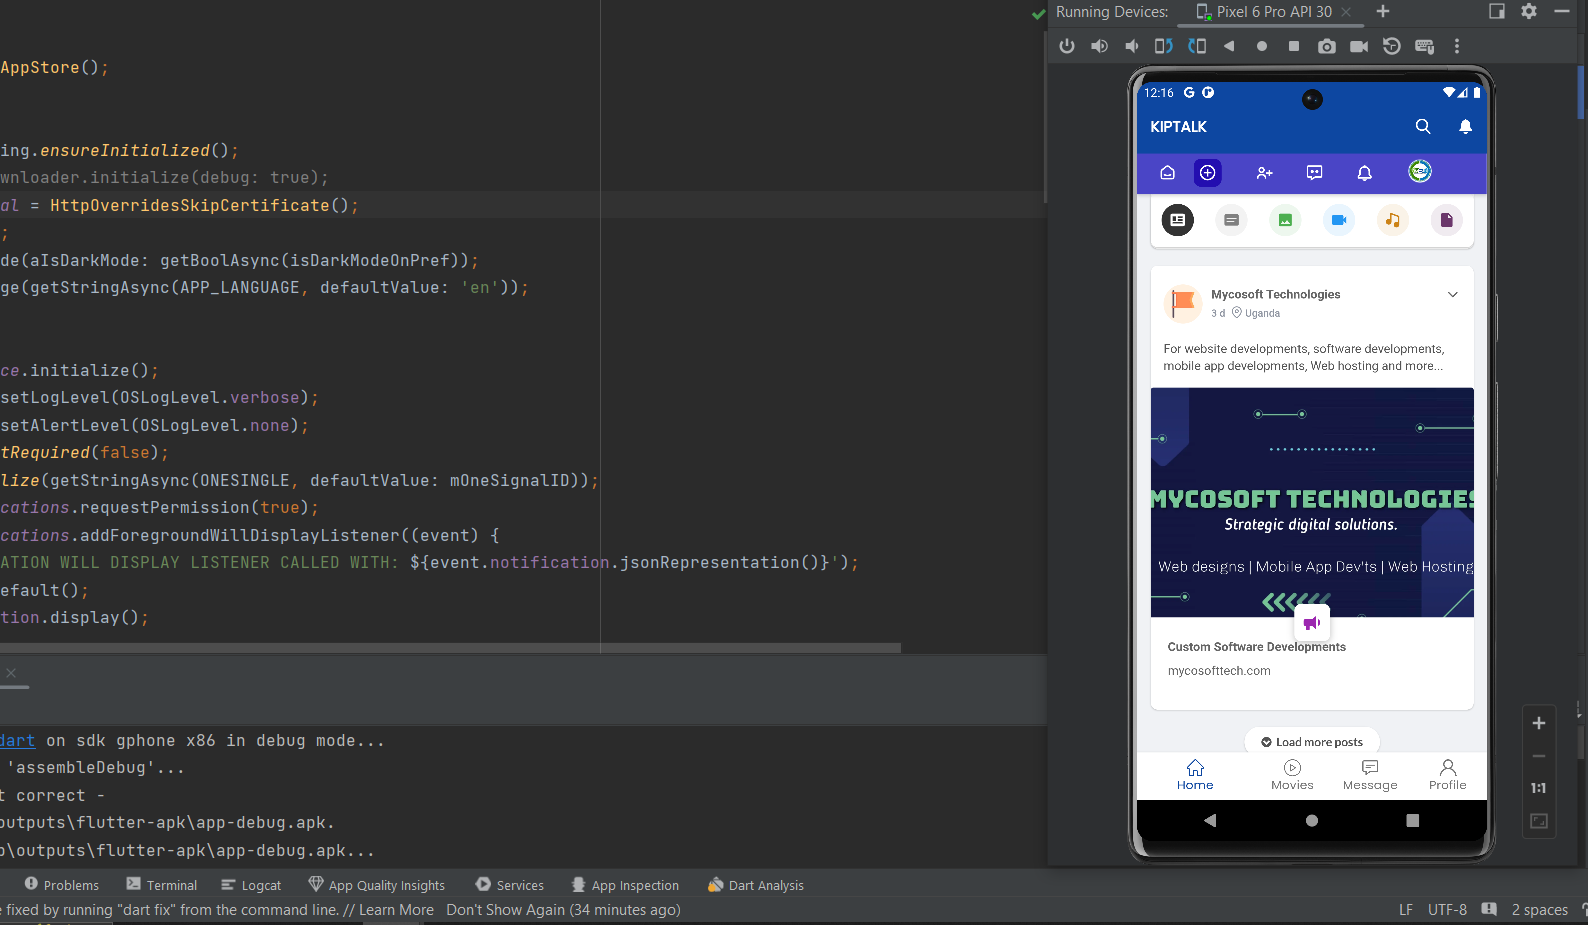Click zoom-to-fit icon below 1:1
Viewport: 1588px width, 925px height.
tap(1539, 821)
